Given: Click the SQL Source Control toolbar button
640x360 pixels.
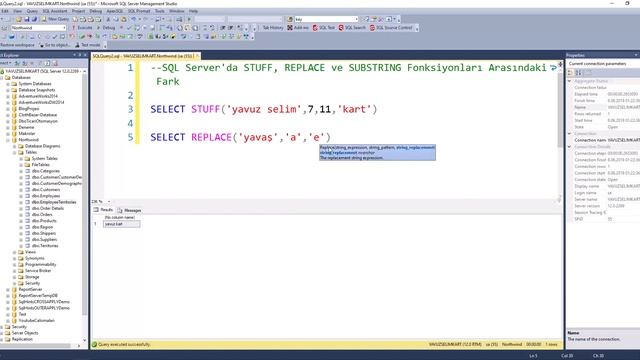Looking at the screenshot, I should 391,28.
